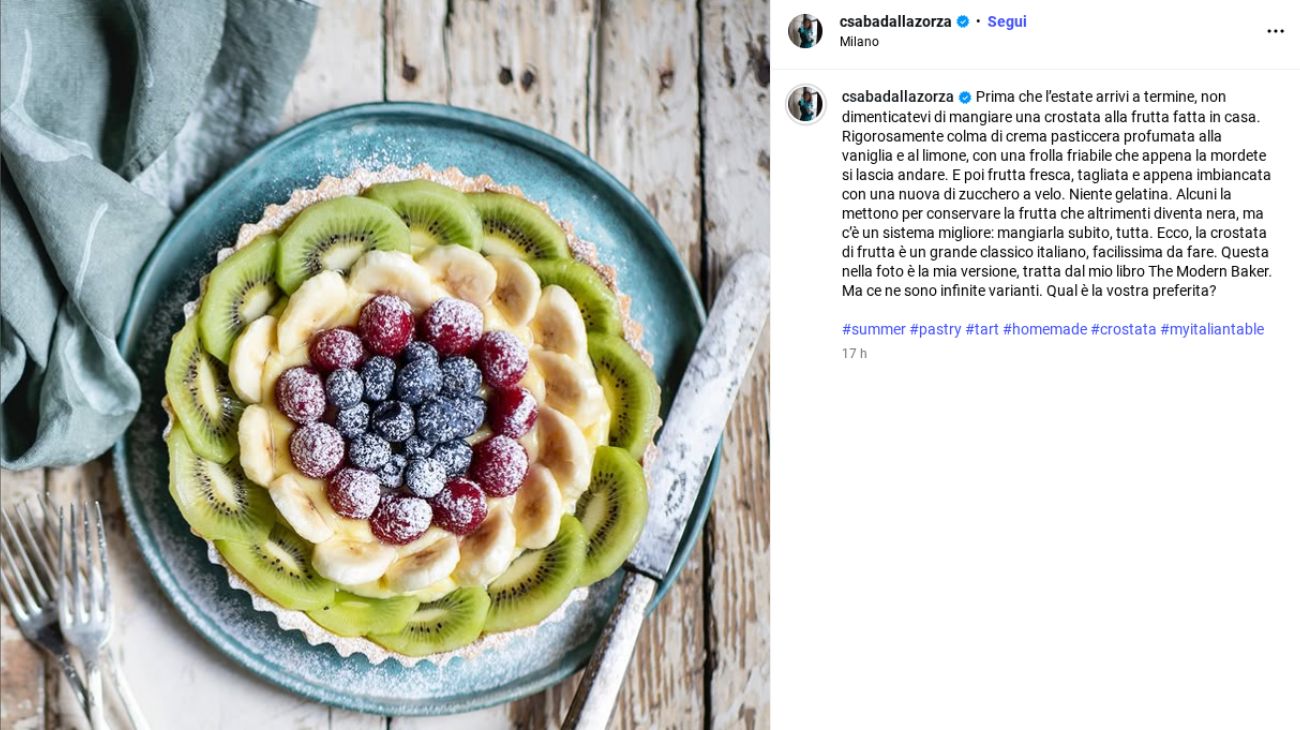Click the fruit tart post photo
This screenshot has height=730, width=1300.
[385, 365]
